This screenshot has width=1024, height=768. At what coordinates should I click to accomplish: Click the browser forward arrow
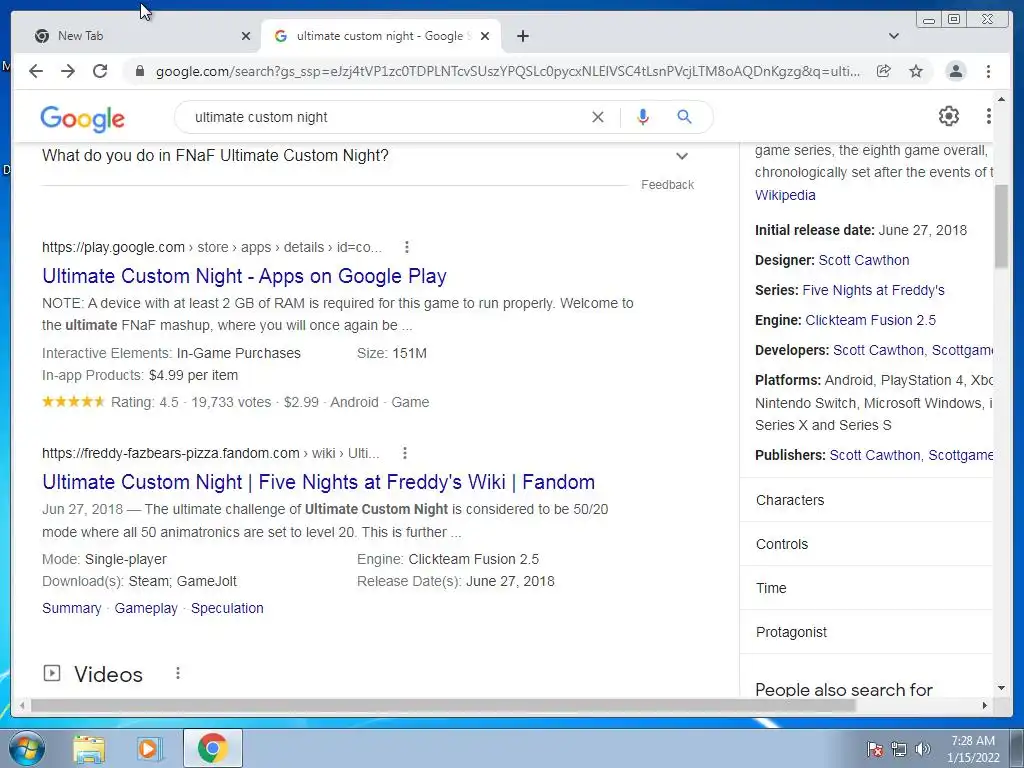click(68, 71)
